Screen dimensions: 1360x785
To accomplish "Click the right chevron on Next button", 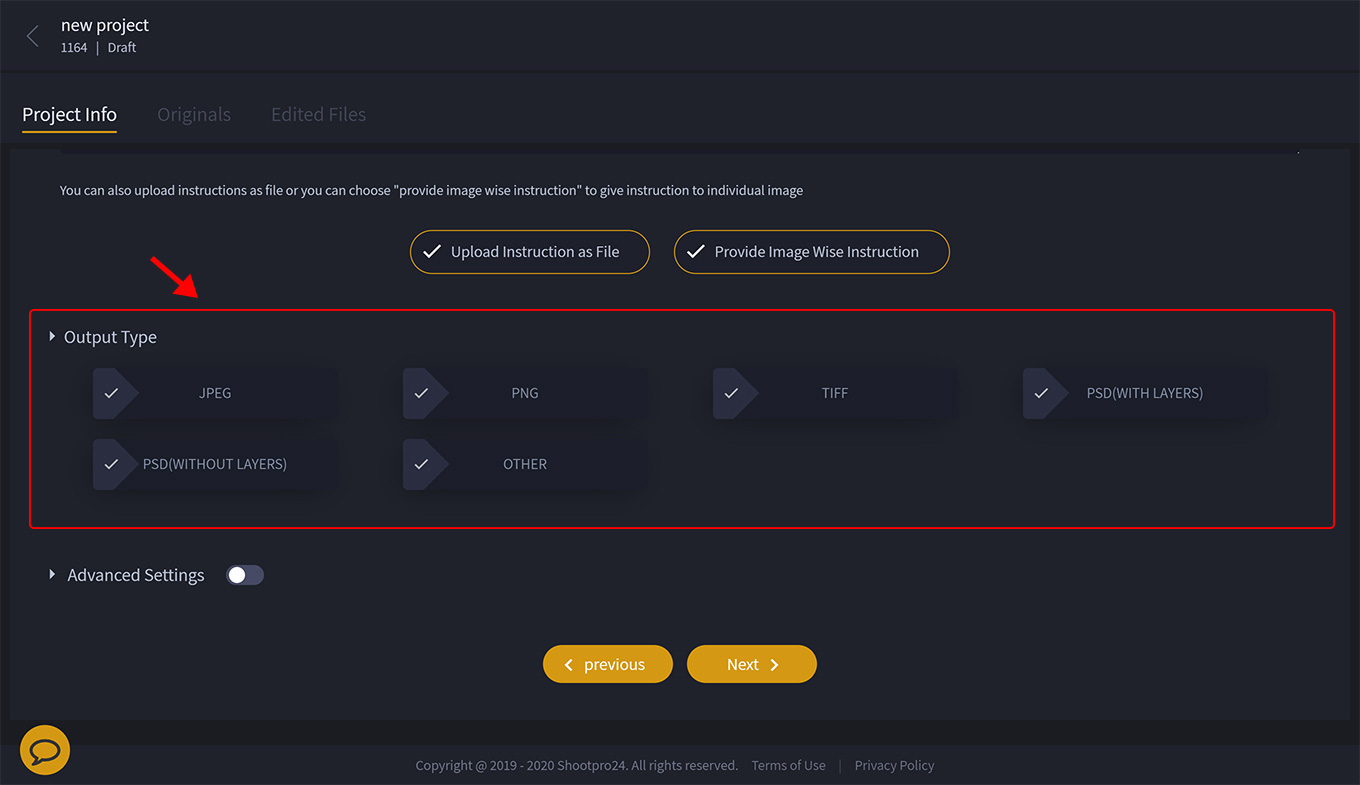I will [x=774, y=665].
